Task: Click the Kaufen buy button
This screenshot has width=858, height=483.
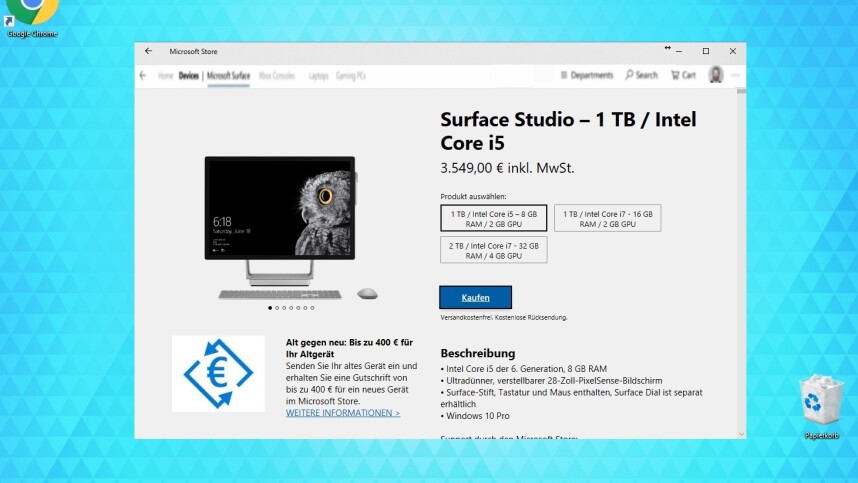Action: pos(476,297)
